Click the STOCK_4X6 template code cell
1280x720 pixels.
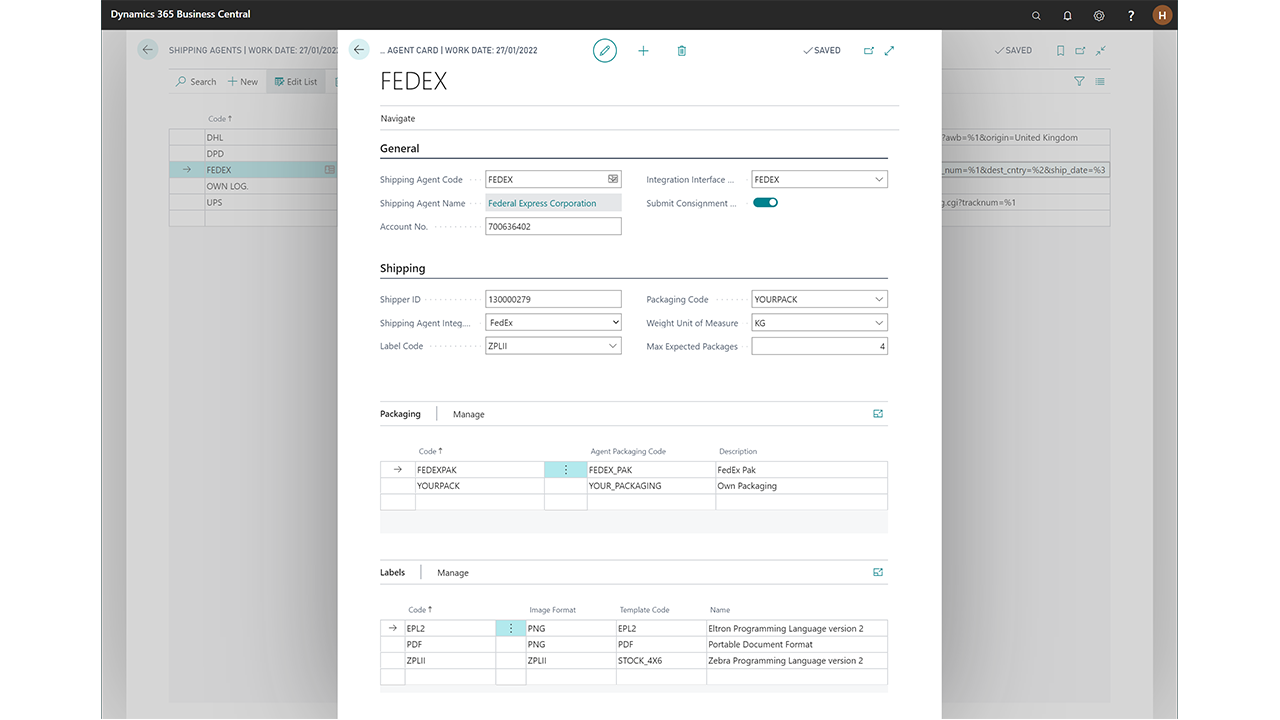661,661
